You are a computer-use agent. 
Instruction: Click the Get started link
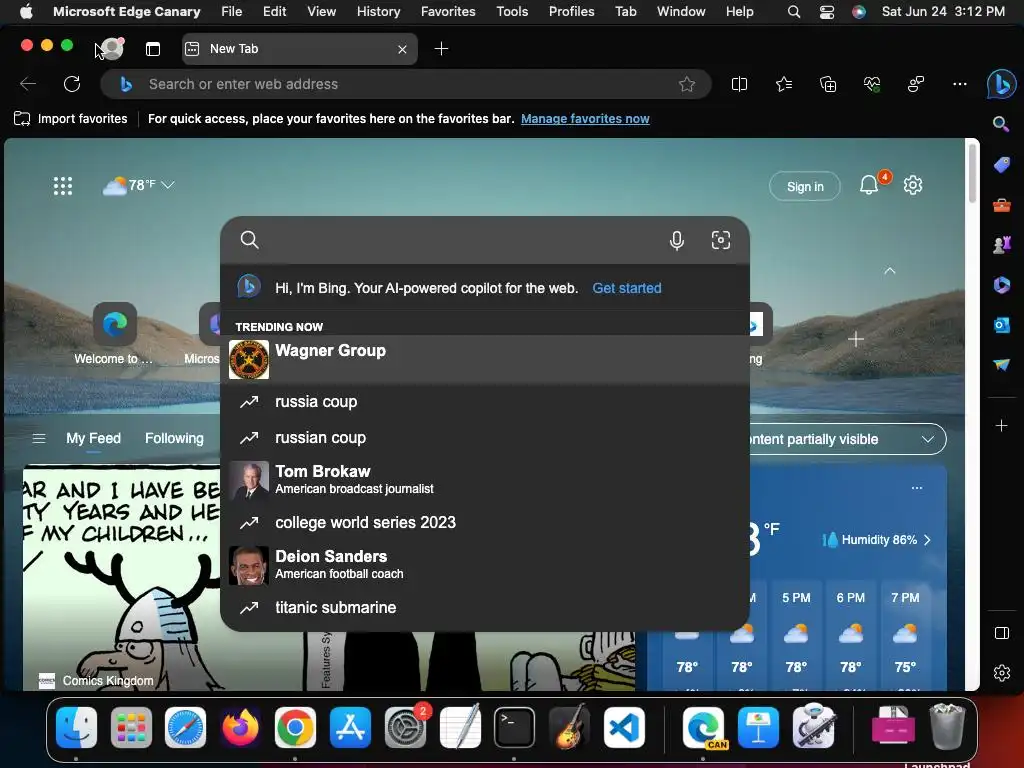point(626,288)
